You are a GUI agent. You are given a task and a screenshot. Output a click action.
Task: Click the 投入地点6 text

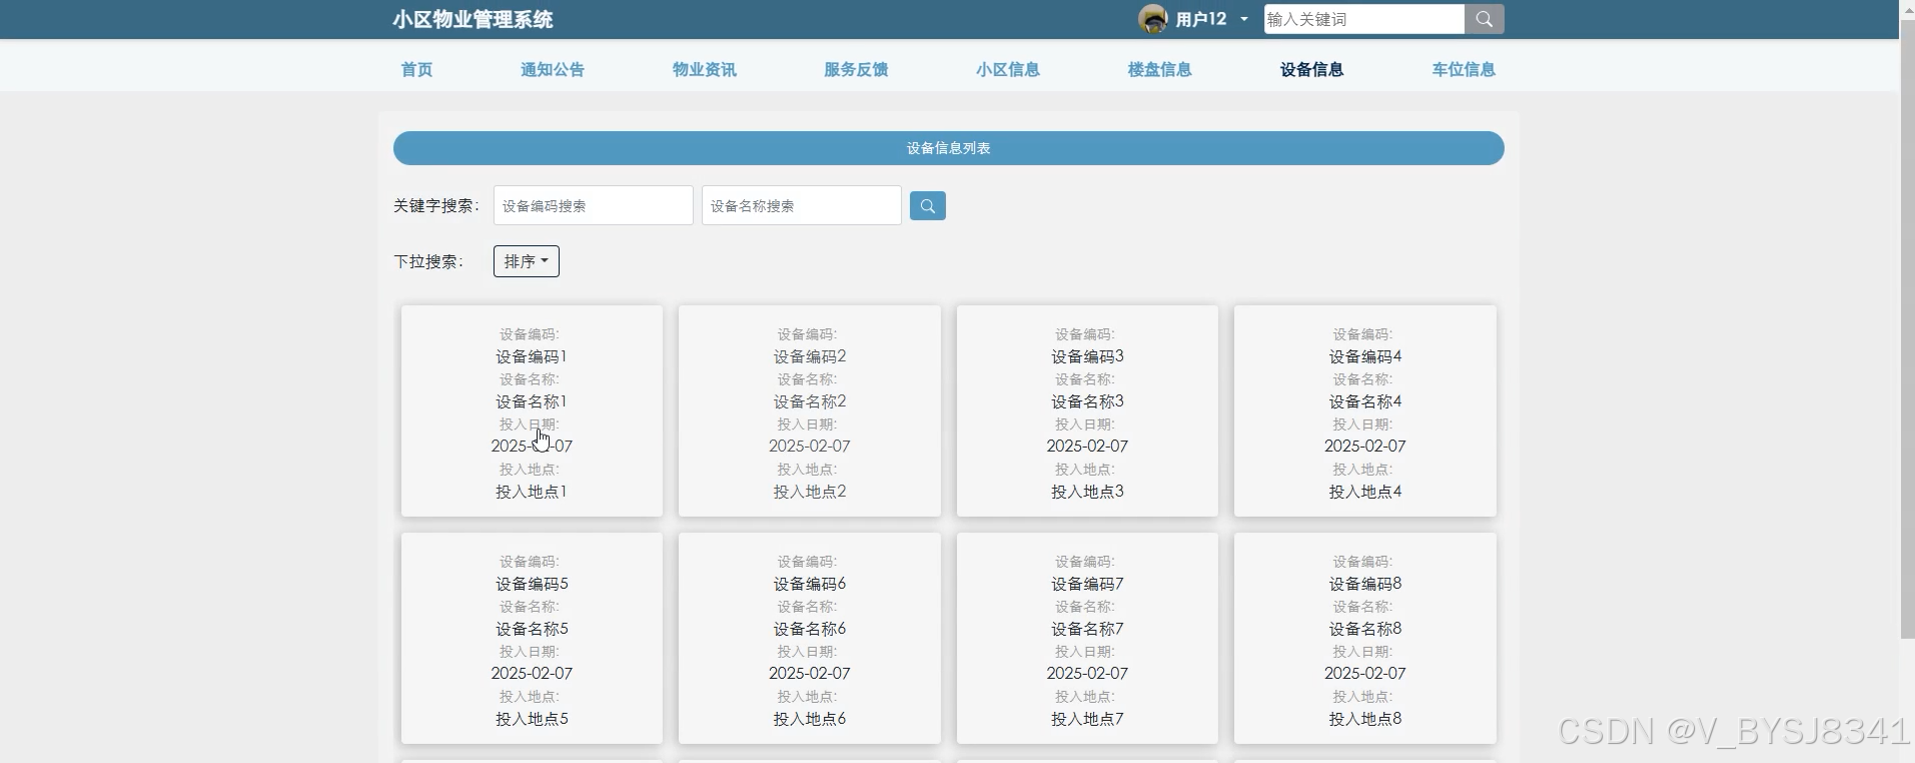point(810,718)
